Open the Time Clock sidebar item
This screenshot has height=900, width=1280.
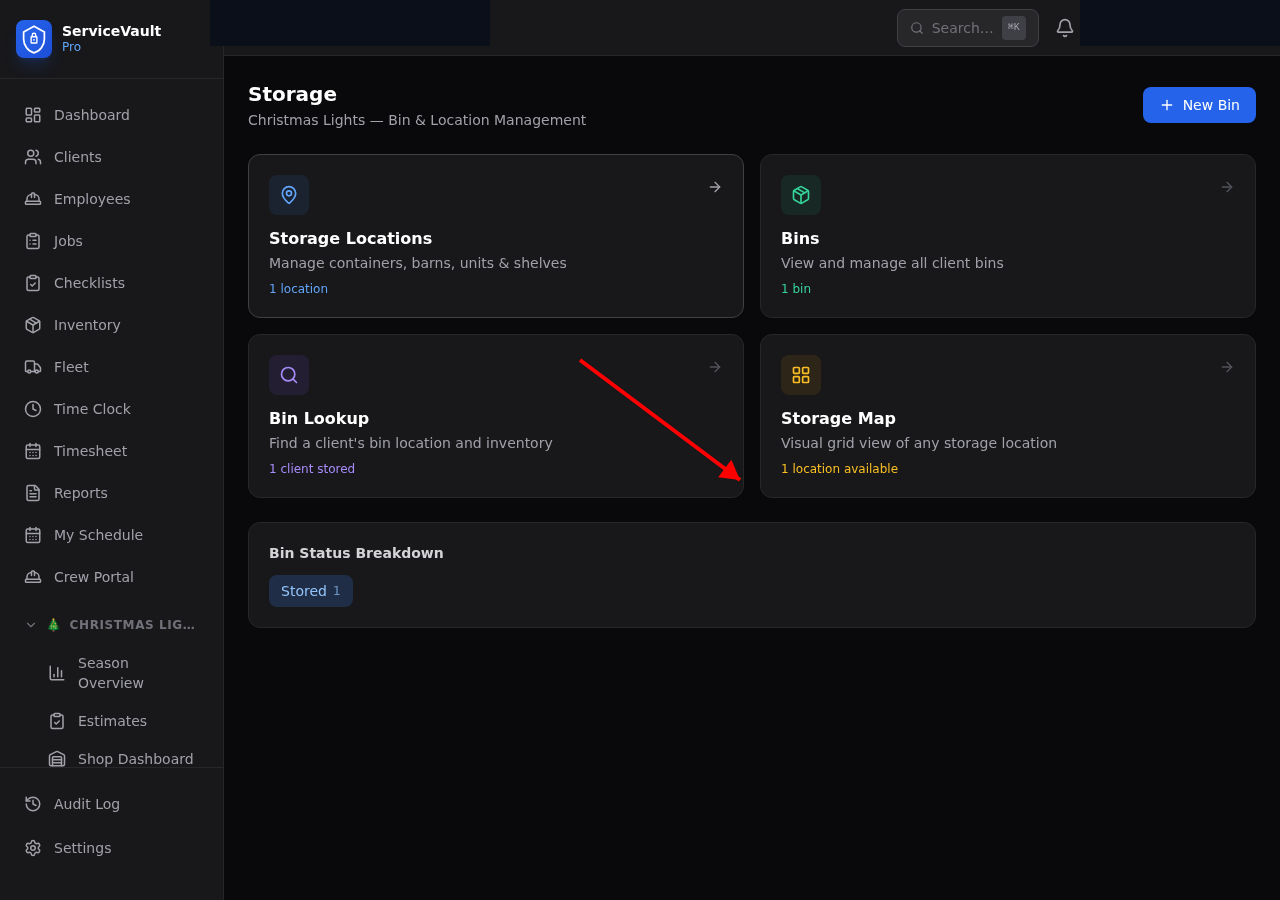tap(92, 409)
